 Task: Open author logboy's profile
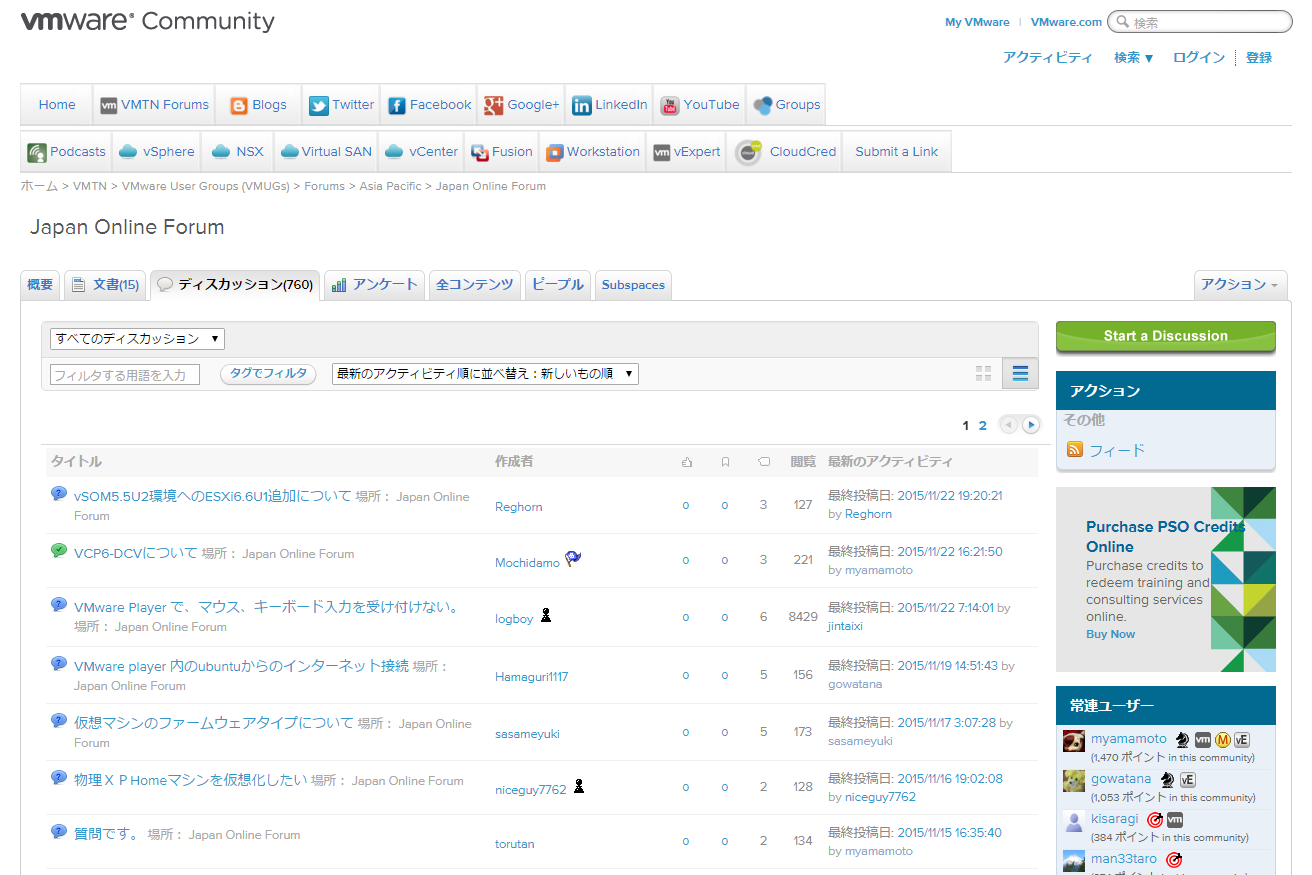514,619
